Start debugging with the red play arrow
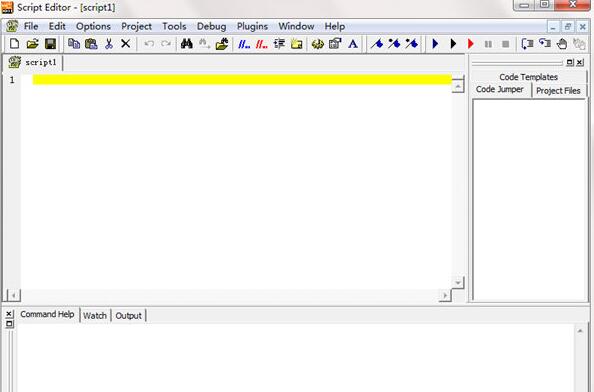The height and width of the screenshot is (392, 594). coord(471,44)
